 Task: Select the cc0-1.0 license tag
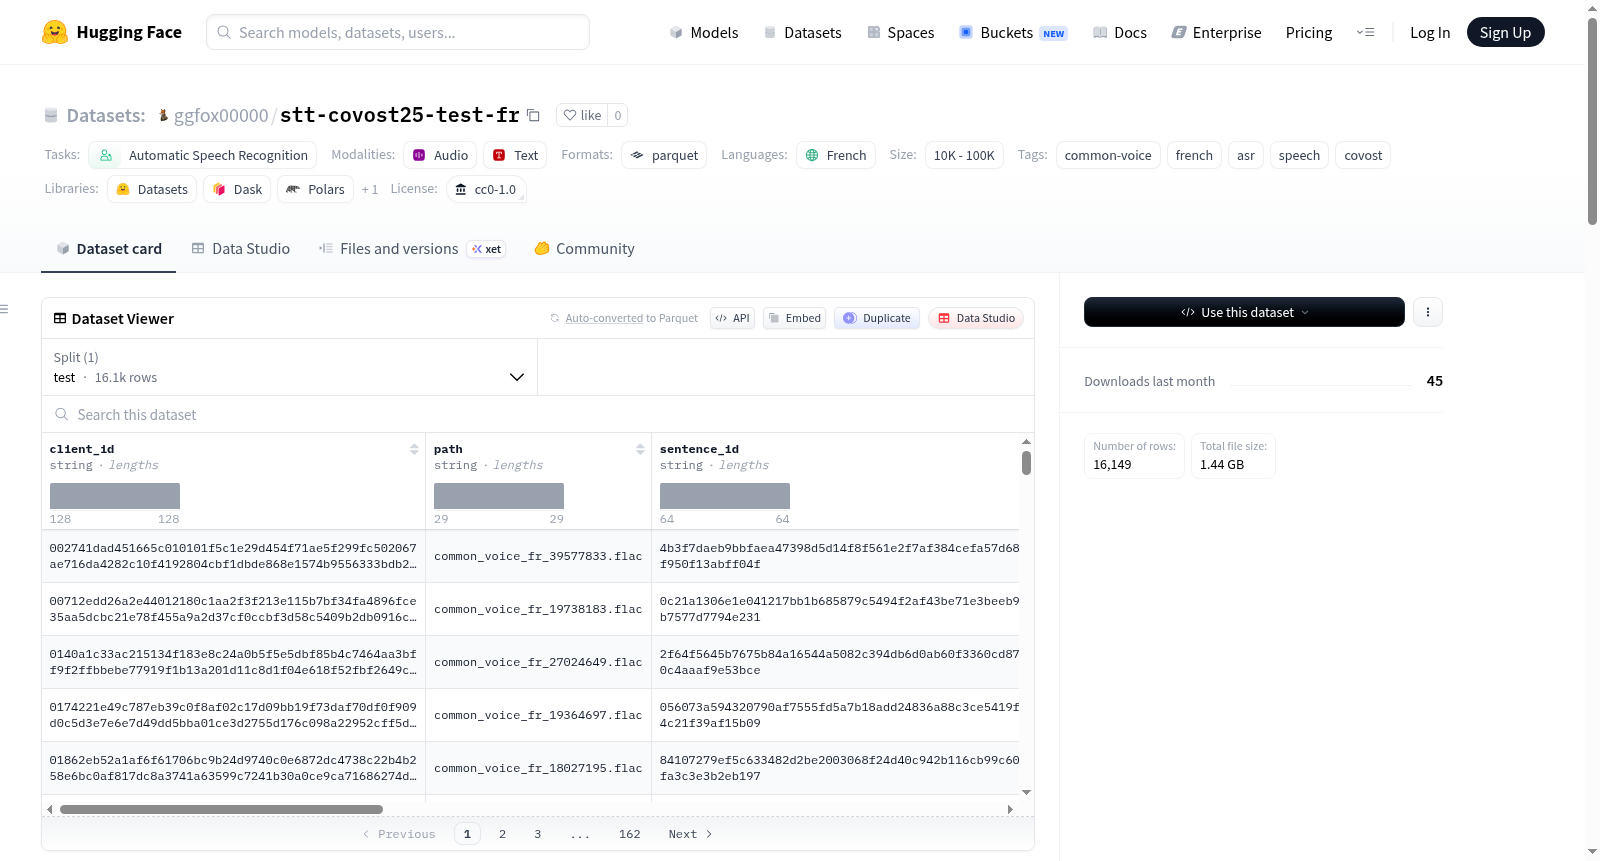(x=485, y=189)
